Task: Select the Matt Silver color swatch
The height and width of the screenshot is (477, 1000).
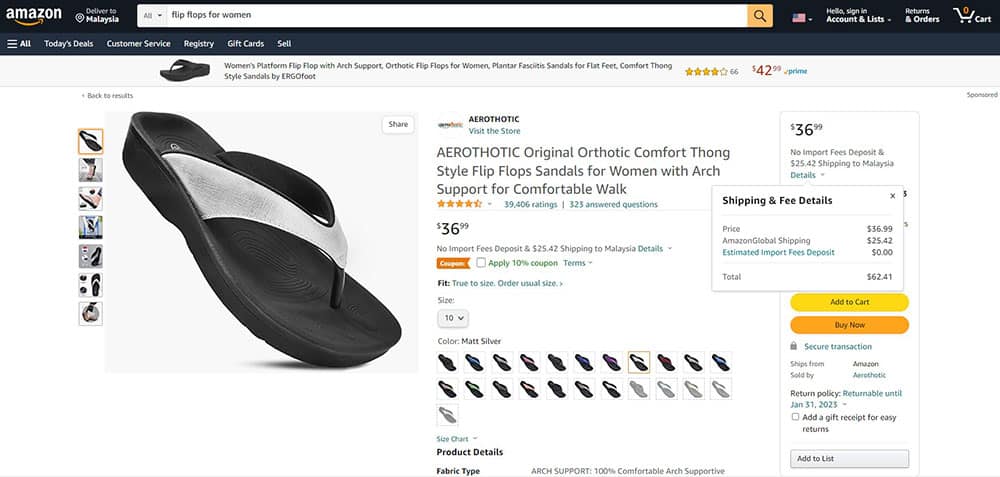Action: point(638,361)
